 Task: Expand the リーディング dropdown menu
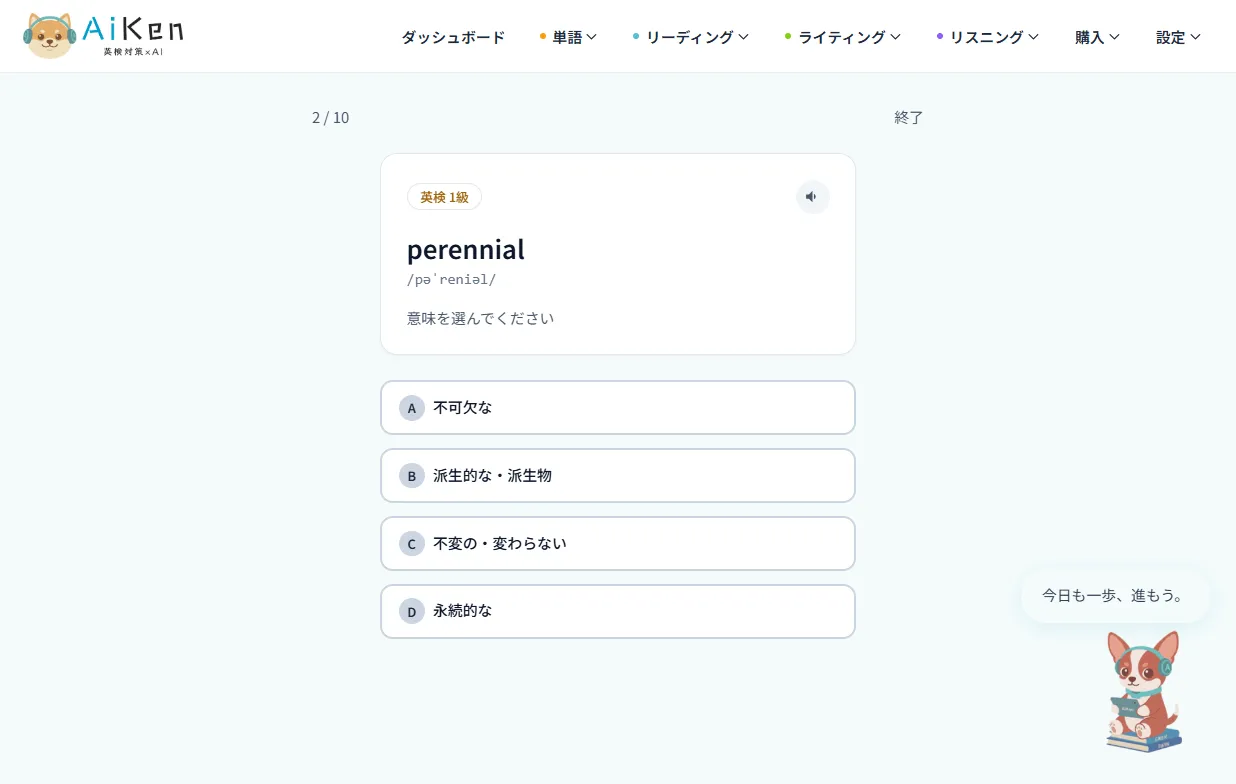pyautogui.click(x=691, y=37)
